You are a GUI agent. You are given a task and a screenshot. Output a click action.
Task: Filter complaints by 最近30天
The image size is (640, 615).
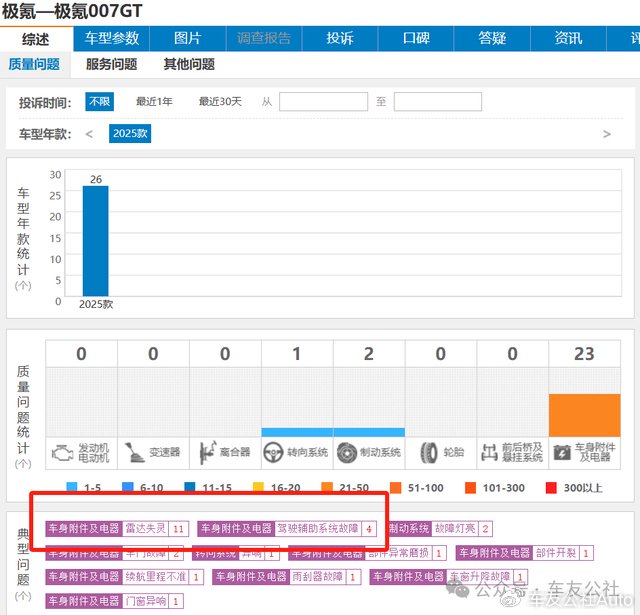pos(220,102)
